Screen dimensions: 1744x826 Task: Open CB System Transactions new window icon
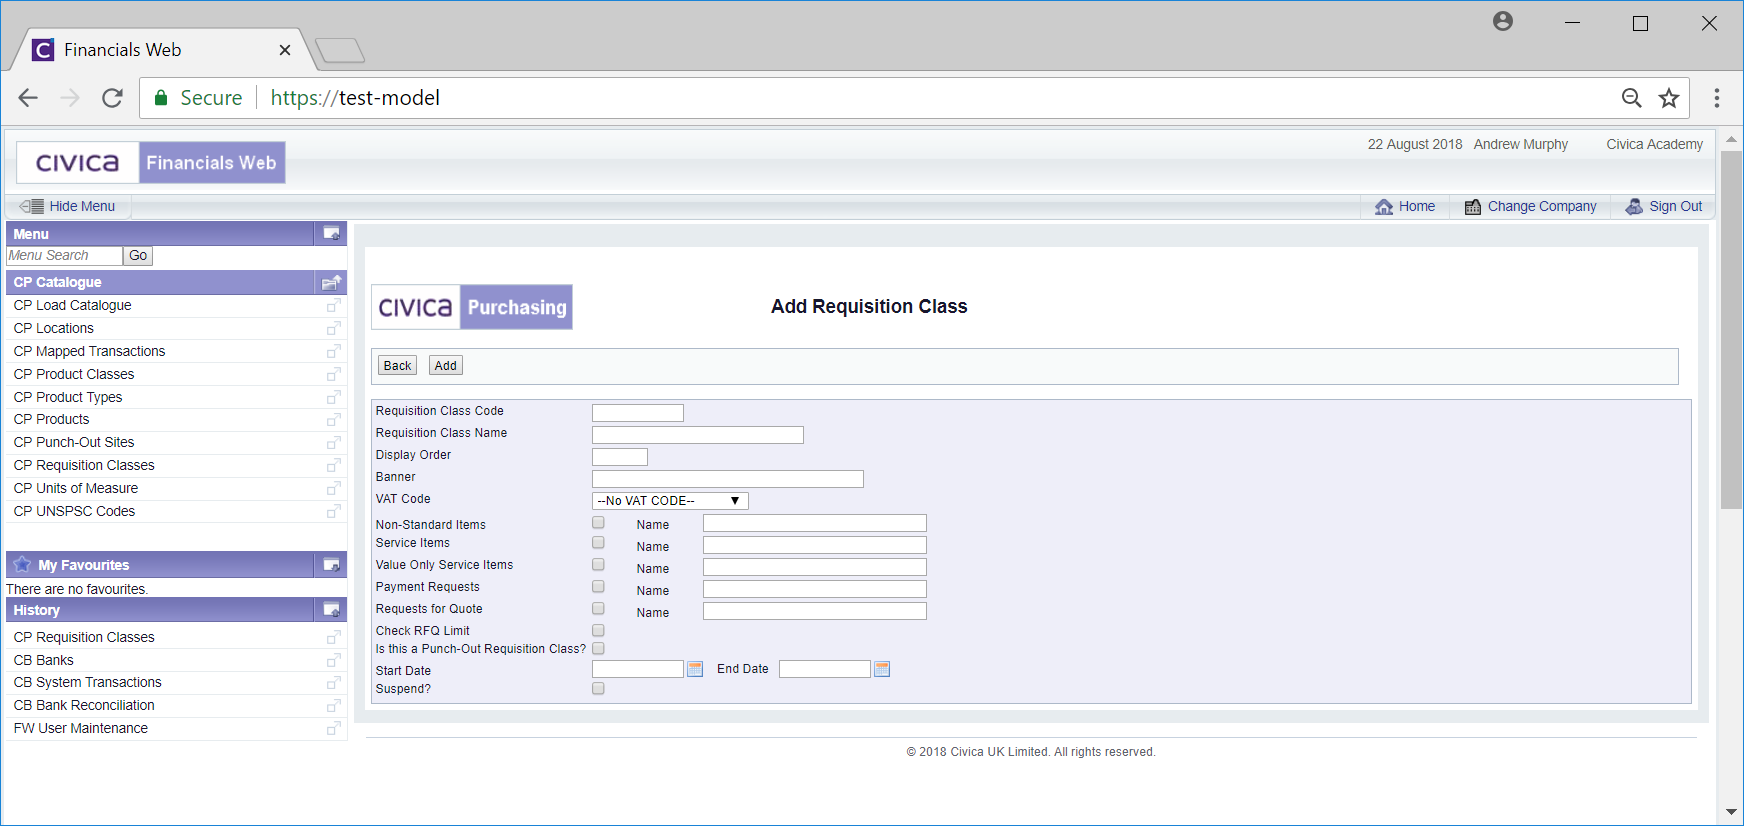pyautogui.click(x=334, y=683)
